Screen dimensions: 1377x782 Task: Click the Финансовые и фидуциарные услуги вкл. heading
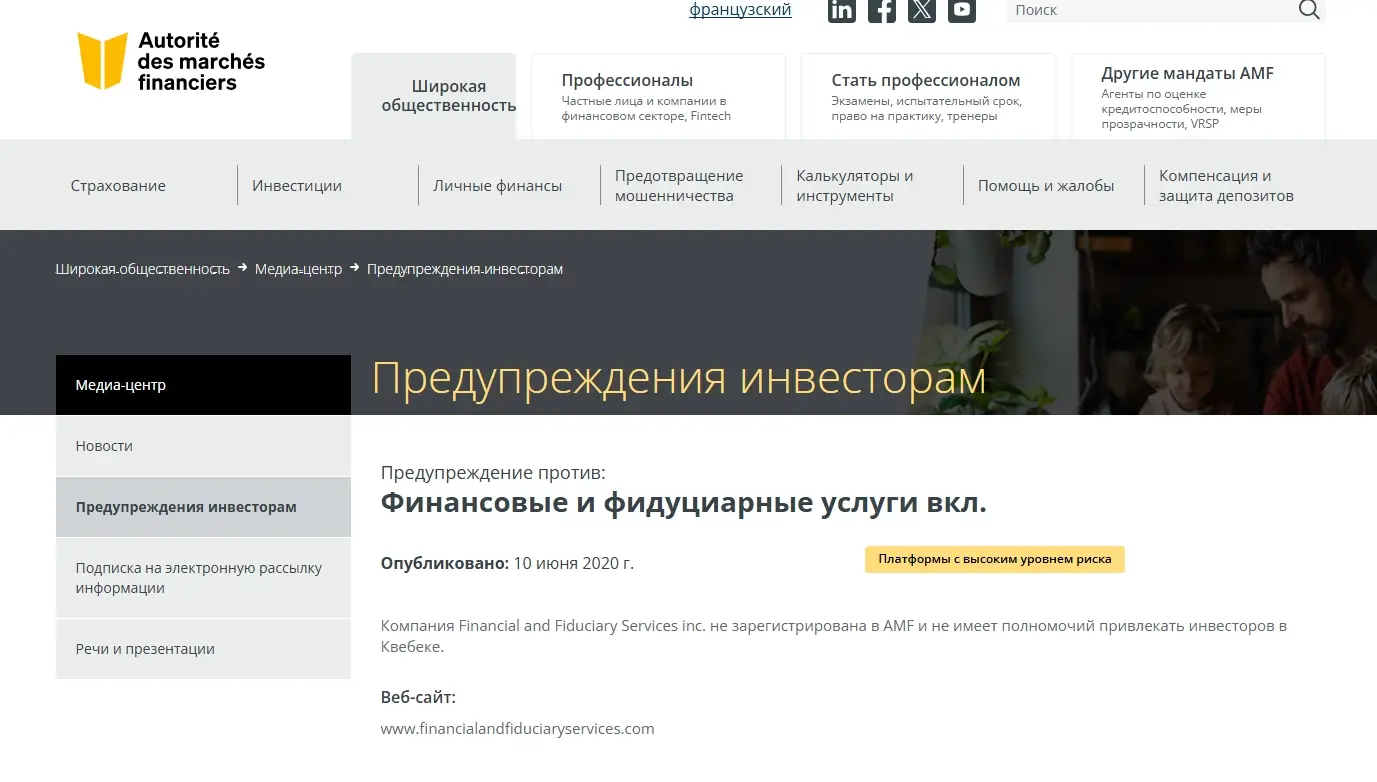tap(684, 503)
